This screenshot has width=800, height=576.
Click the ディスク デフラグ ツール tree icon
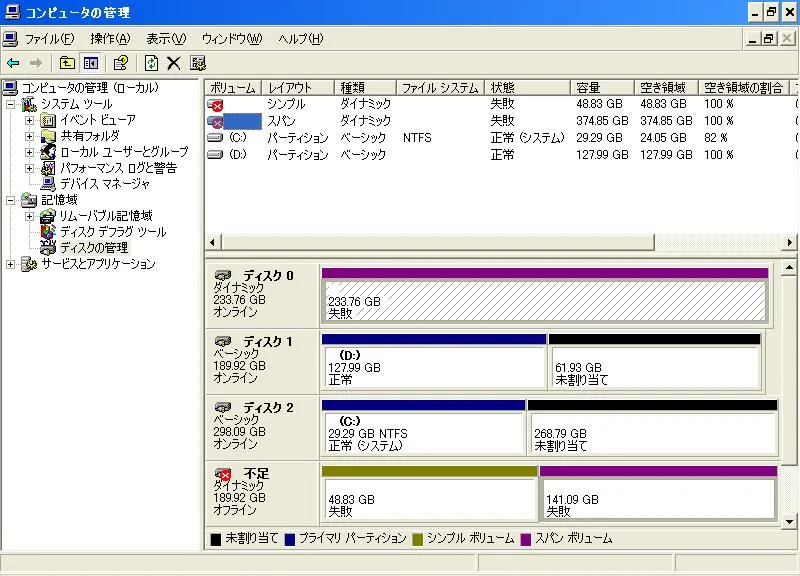click(x=48, y=232)
